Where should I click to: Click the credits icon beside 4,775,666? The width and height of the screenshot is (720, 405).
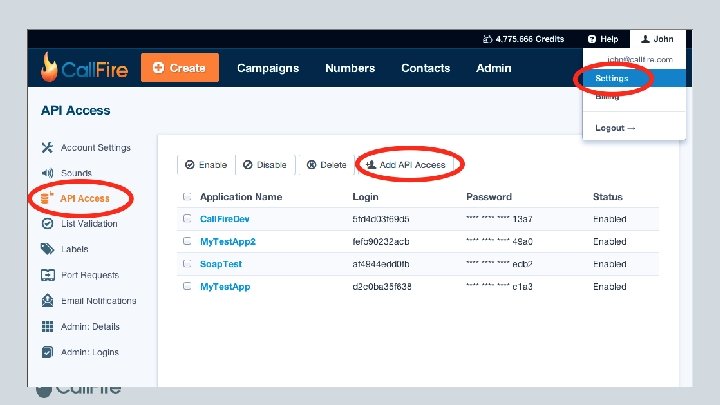487,39
